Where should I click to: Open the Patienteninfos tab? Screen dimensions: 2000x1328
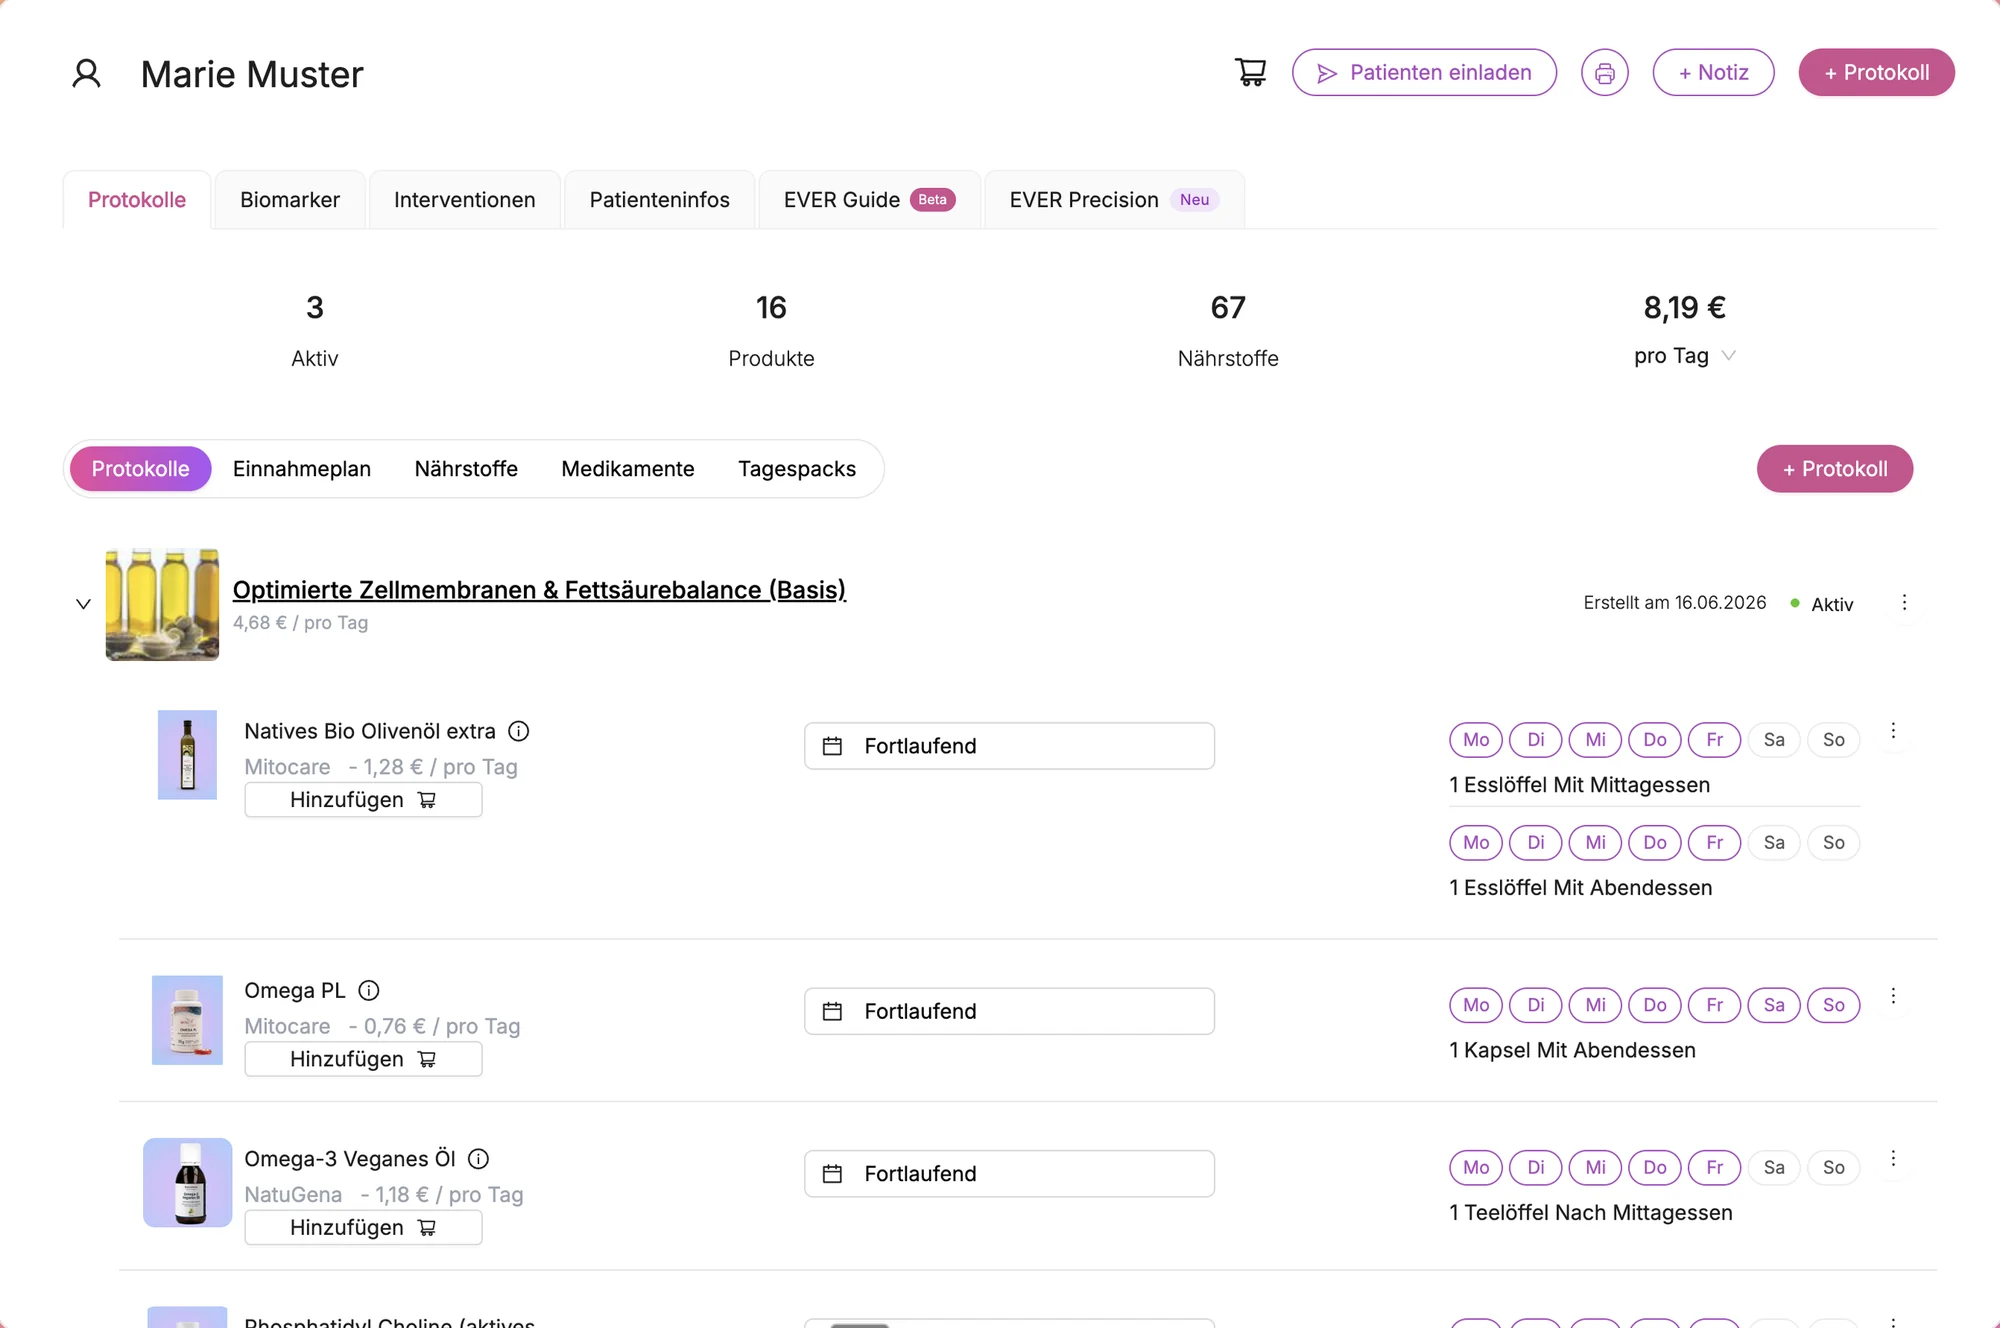659,200
